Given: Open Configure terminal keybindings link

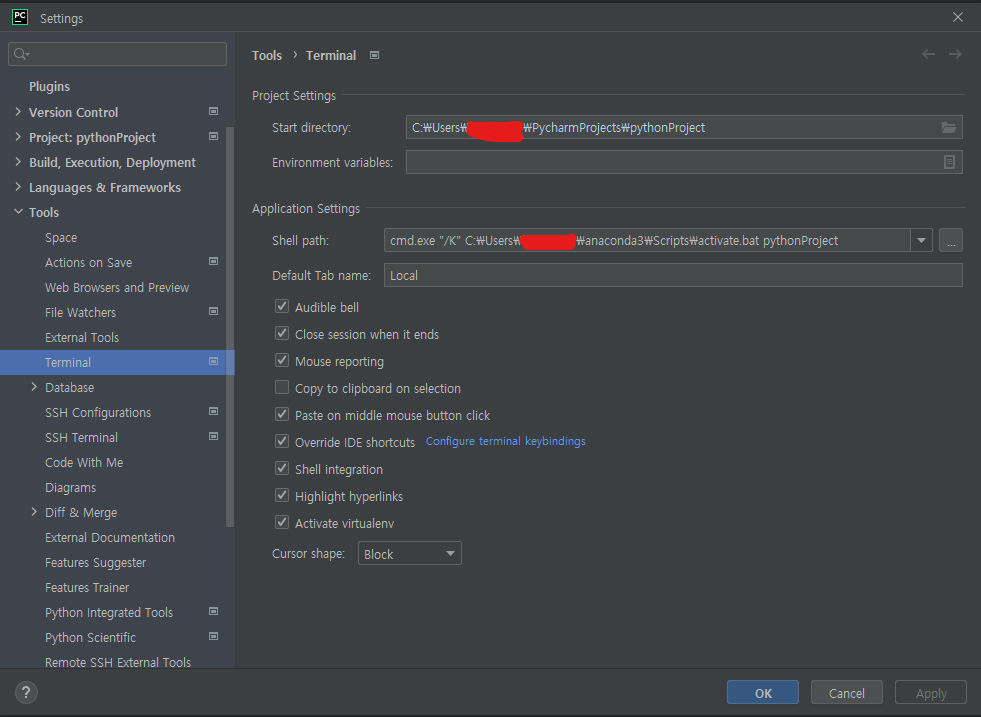Looking at the screenshot, I should pos(506,441).
